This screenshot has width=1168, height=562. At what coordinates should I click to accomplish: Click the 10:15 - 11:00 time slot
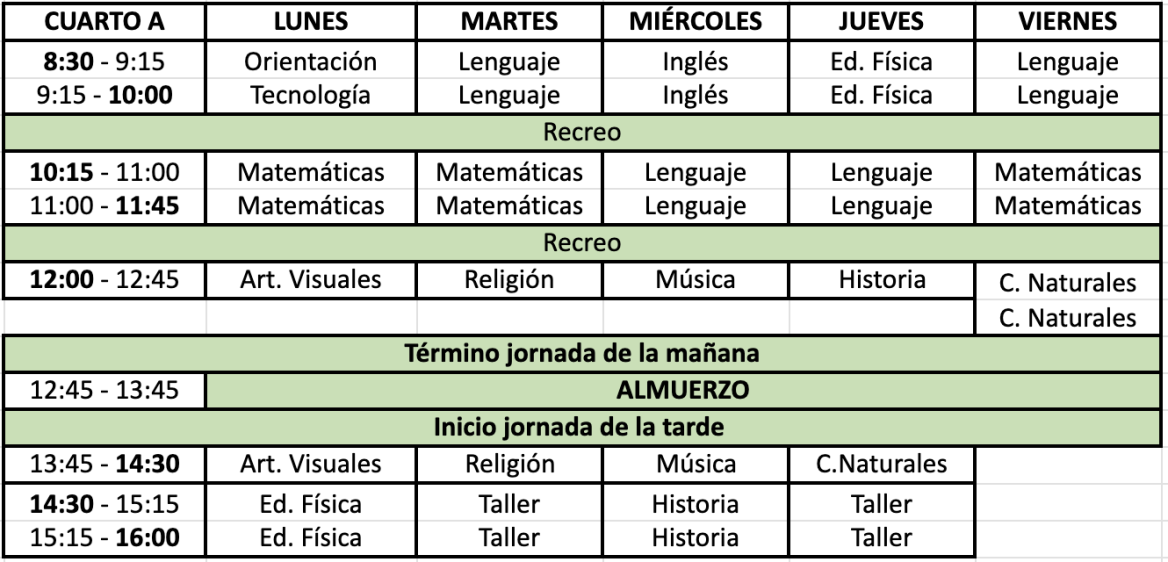click(x=104, y=172)
